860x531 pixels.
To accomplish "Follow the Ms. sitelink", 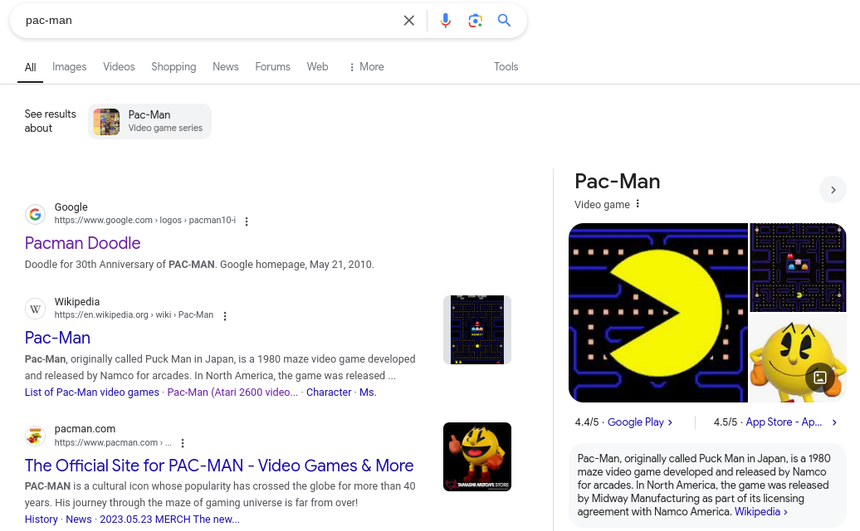I will [x=368, y=392].
